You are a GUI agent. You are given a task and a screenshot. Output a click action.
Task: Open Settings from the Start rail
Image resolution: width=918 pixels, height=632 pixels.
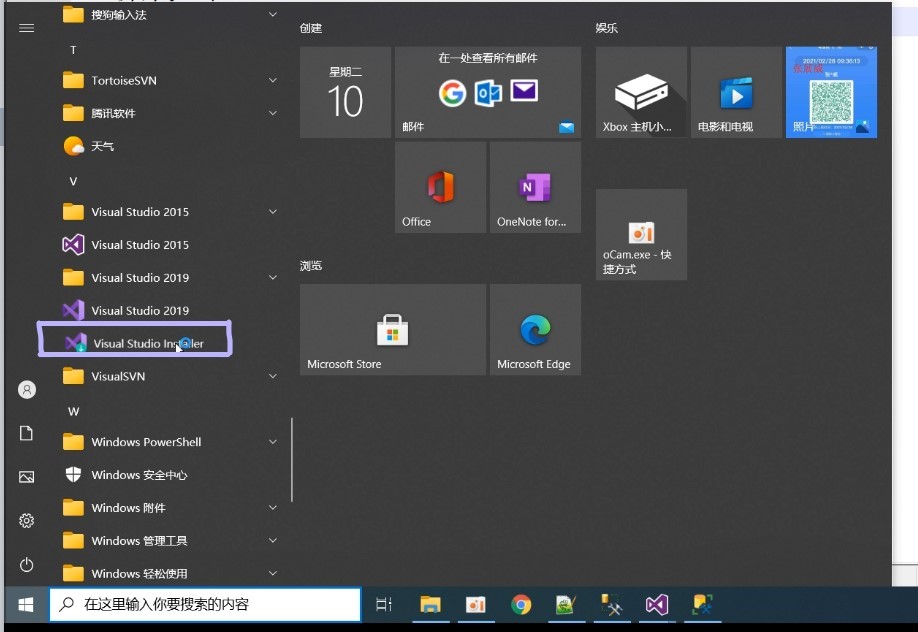[26, 520]
